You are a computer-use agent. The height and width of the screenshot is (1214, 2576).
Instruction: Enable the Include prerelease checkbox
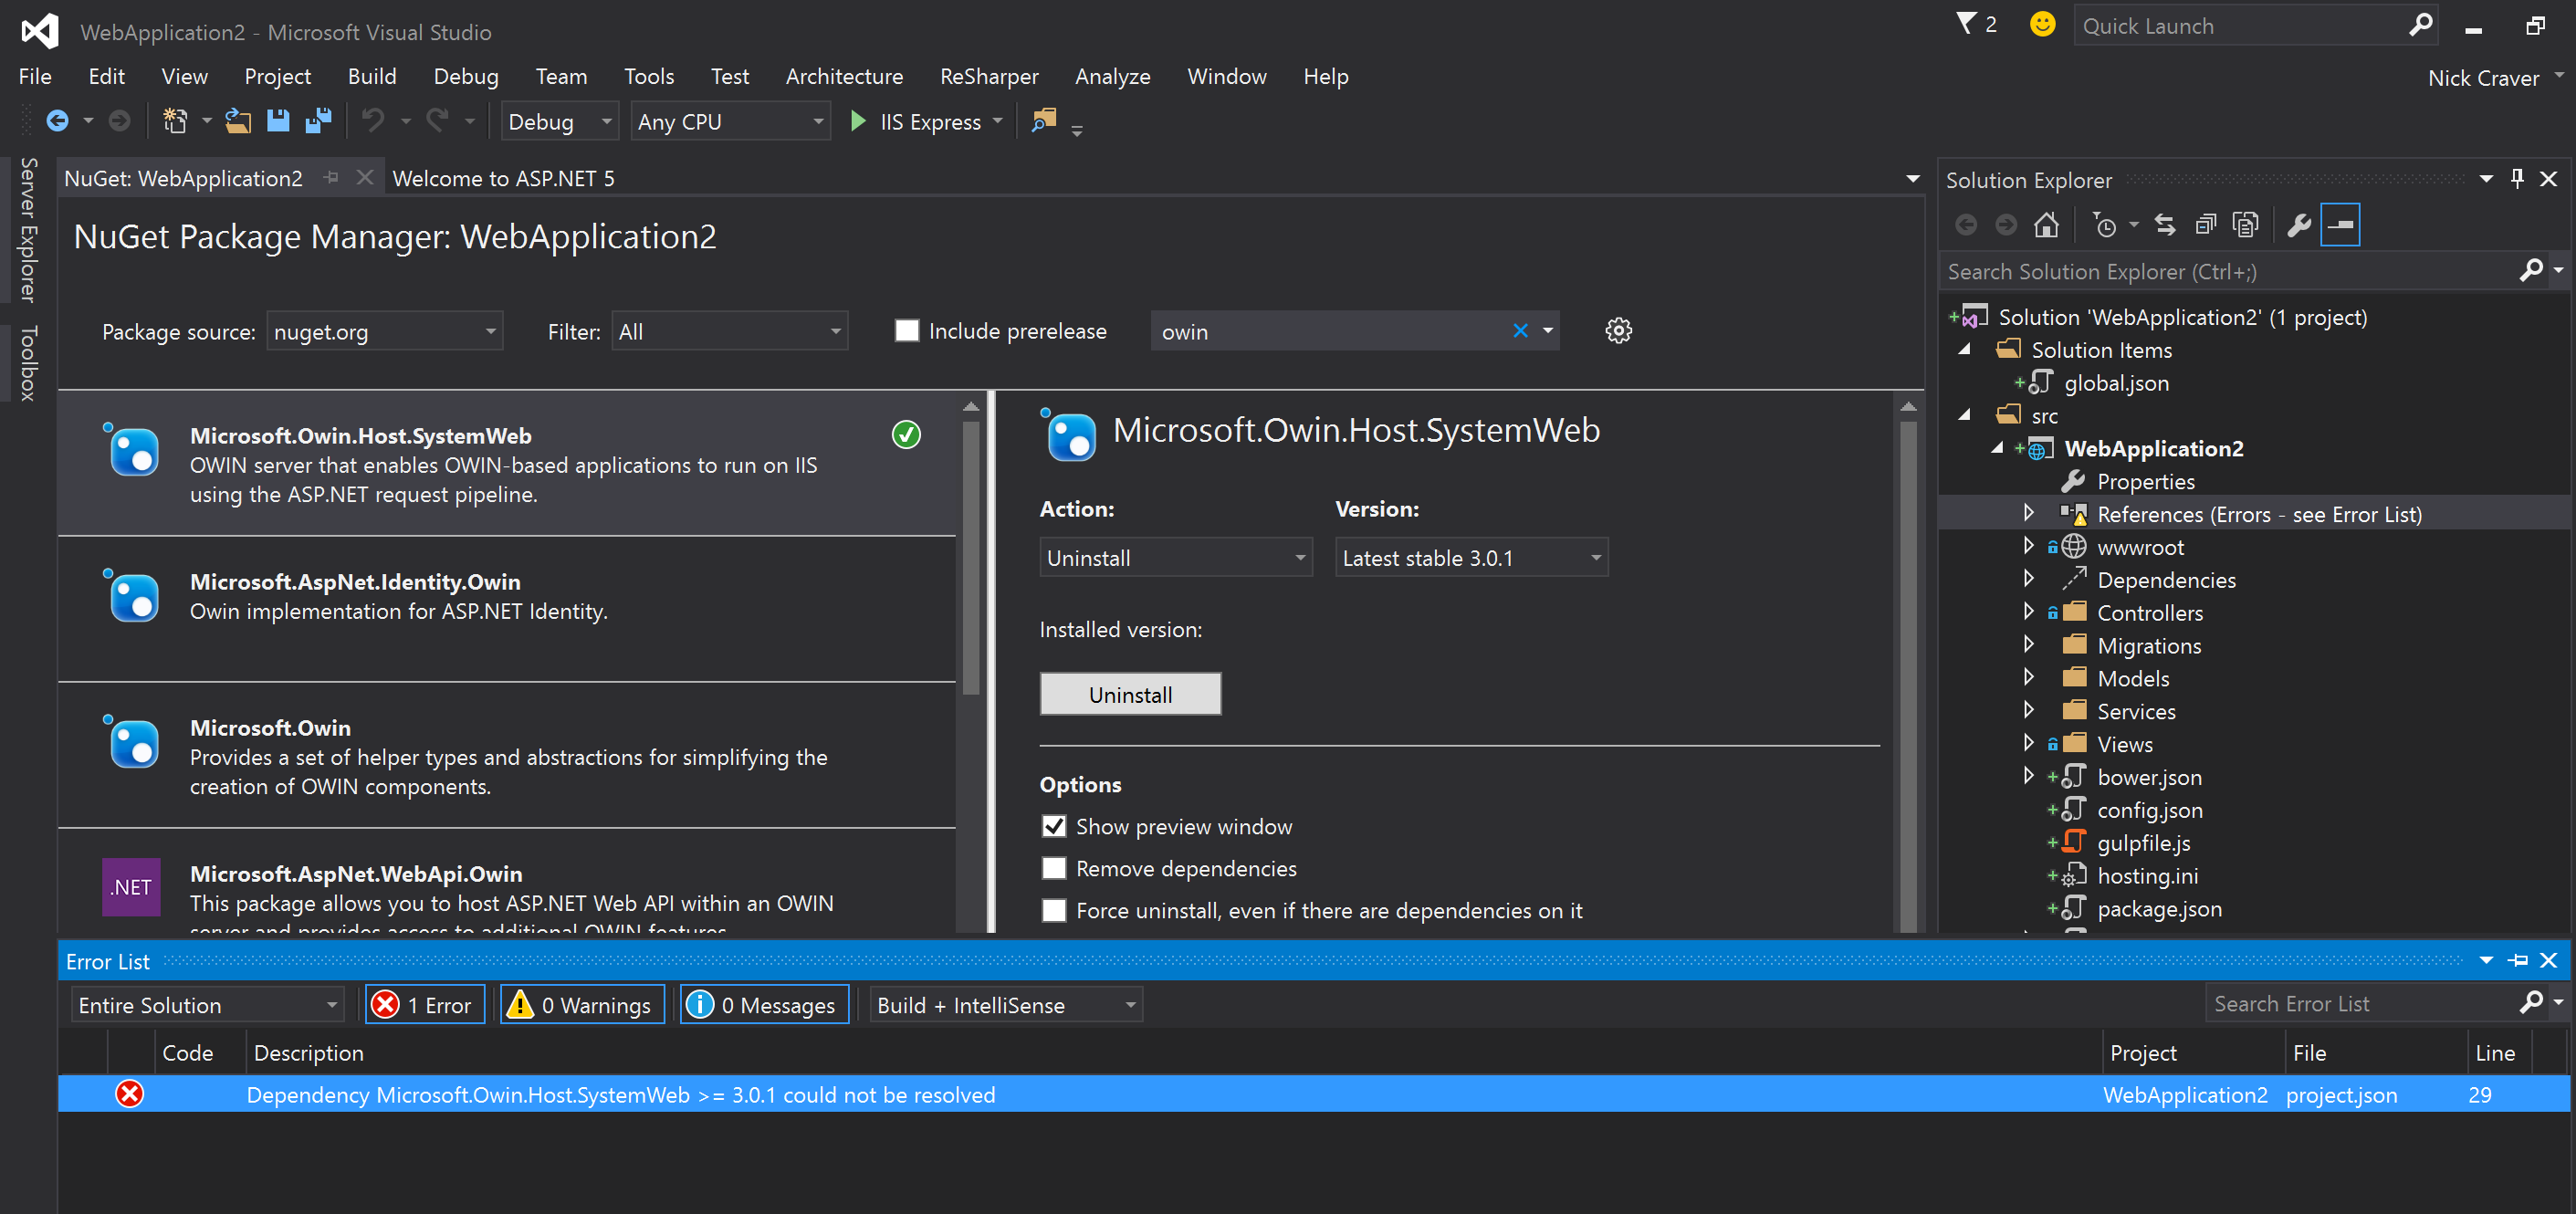906,331
